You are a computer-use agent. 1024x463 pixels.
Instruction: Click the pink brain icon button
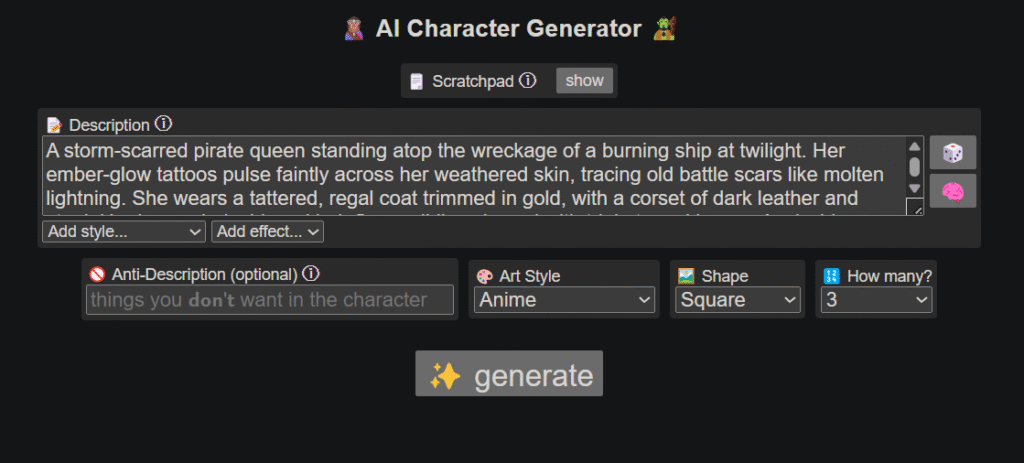(953, 191)
